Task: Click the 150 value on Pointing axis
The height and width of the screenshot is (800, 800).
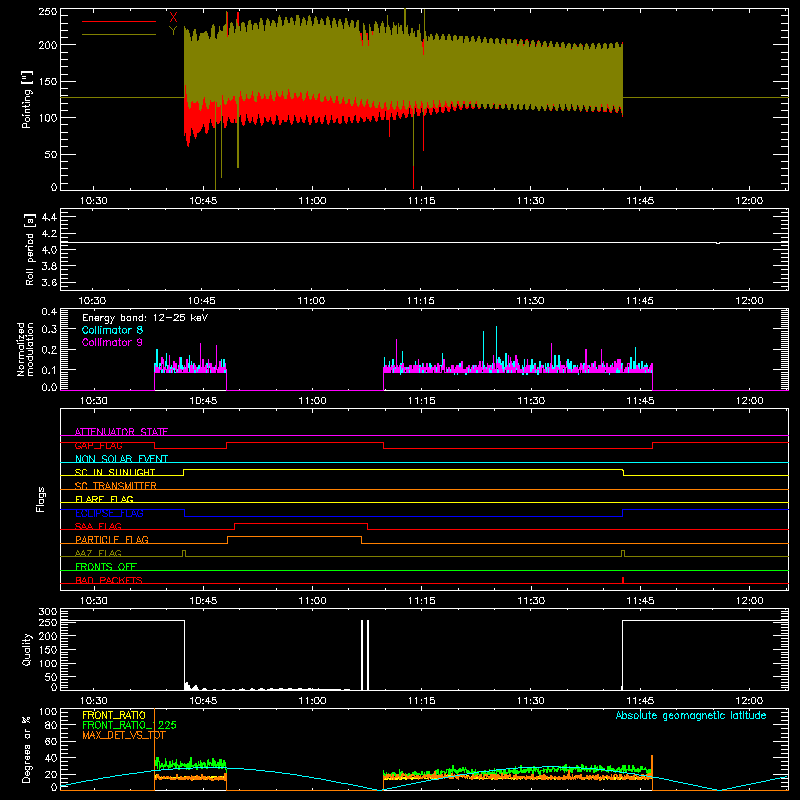Action: [x=48, y=82]
